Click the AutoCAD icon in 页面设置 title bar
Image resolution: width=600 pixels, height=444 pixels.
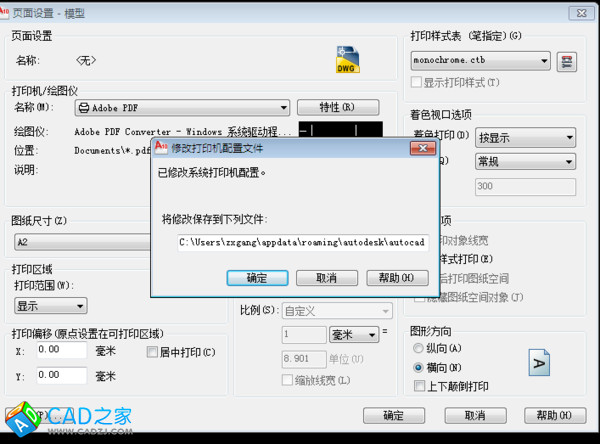point(10,13)
